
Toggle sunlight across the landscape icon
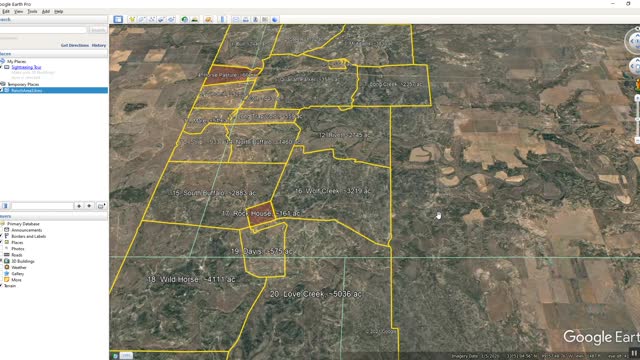195,19
